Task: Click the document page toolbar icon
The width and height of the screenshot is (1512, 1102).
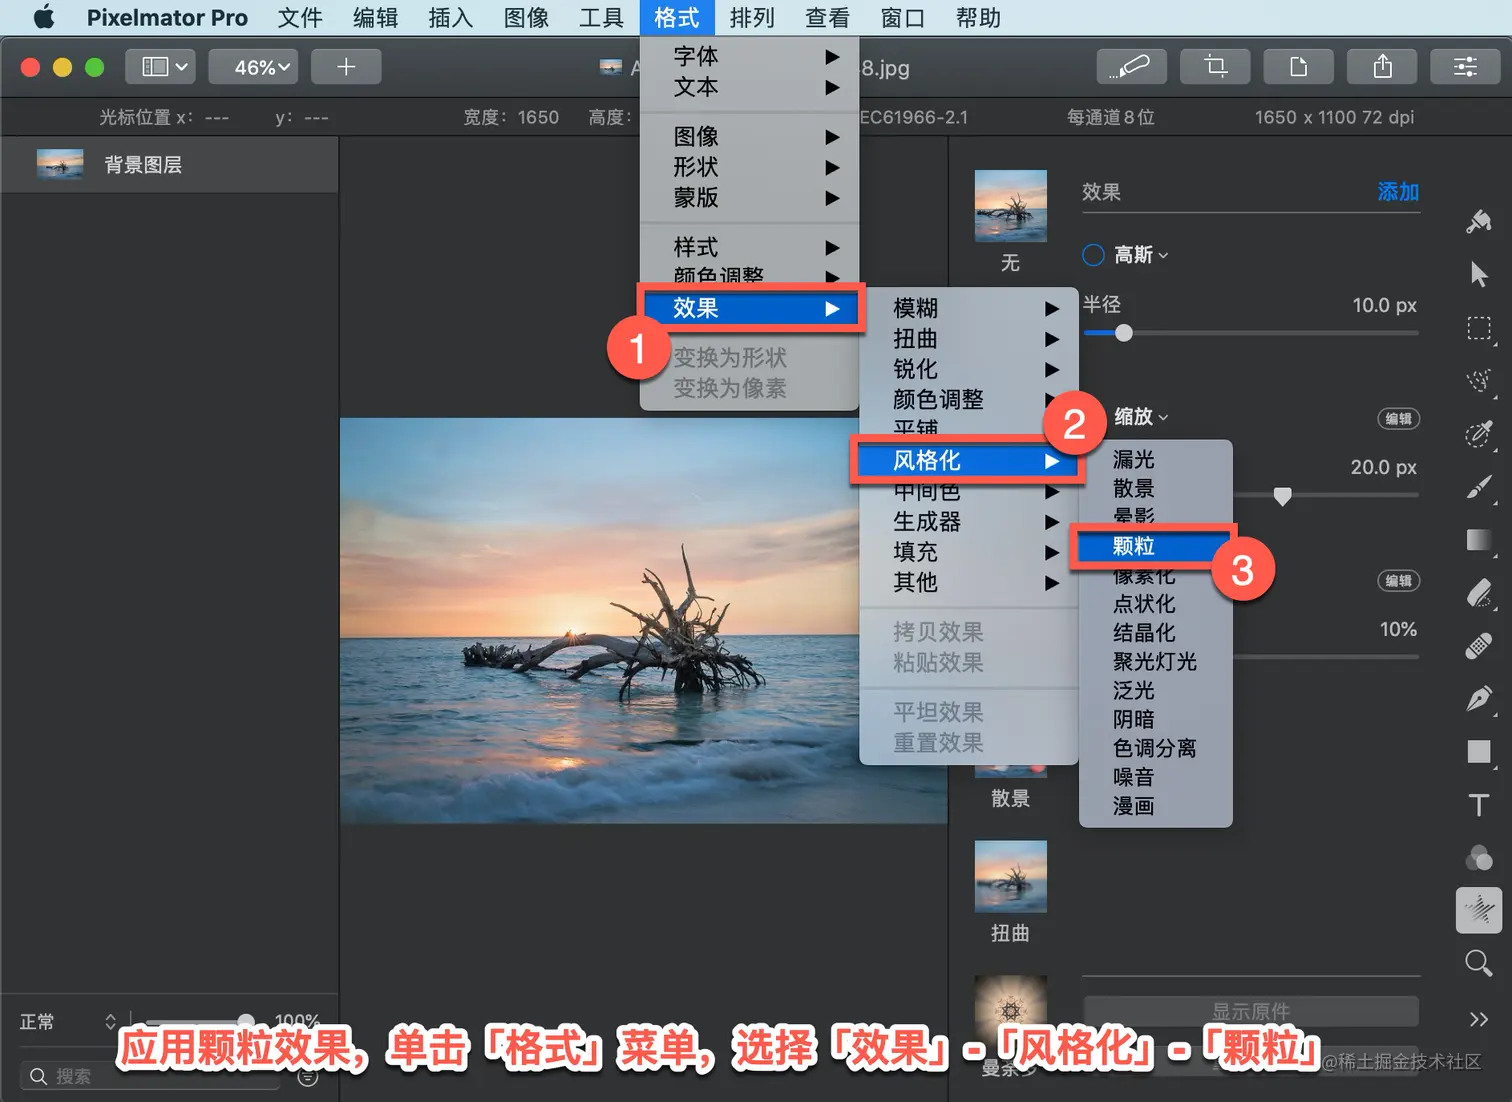Action: click(1298, 67)
